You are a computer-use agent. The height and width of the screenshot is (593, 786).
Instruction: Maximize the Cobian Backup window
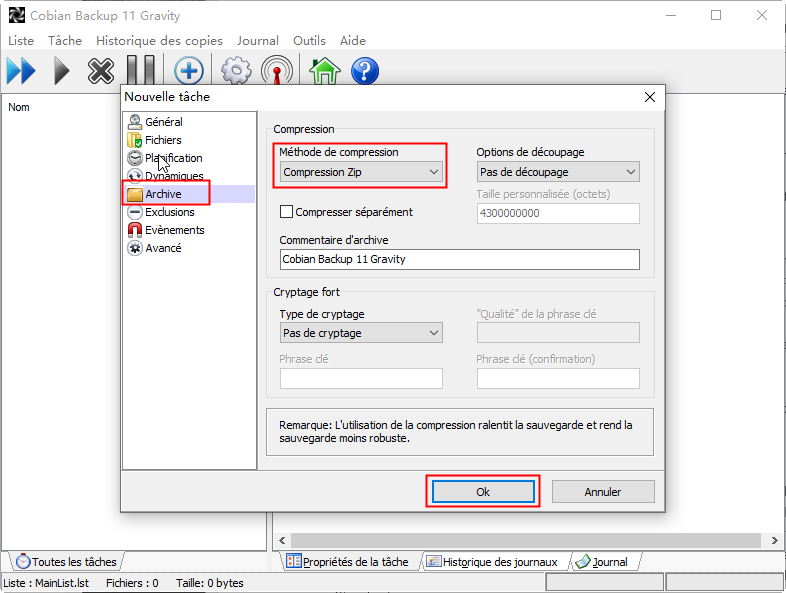point(716,16)
